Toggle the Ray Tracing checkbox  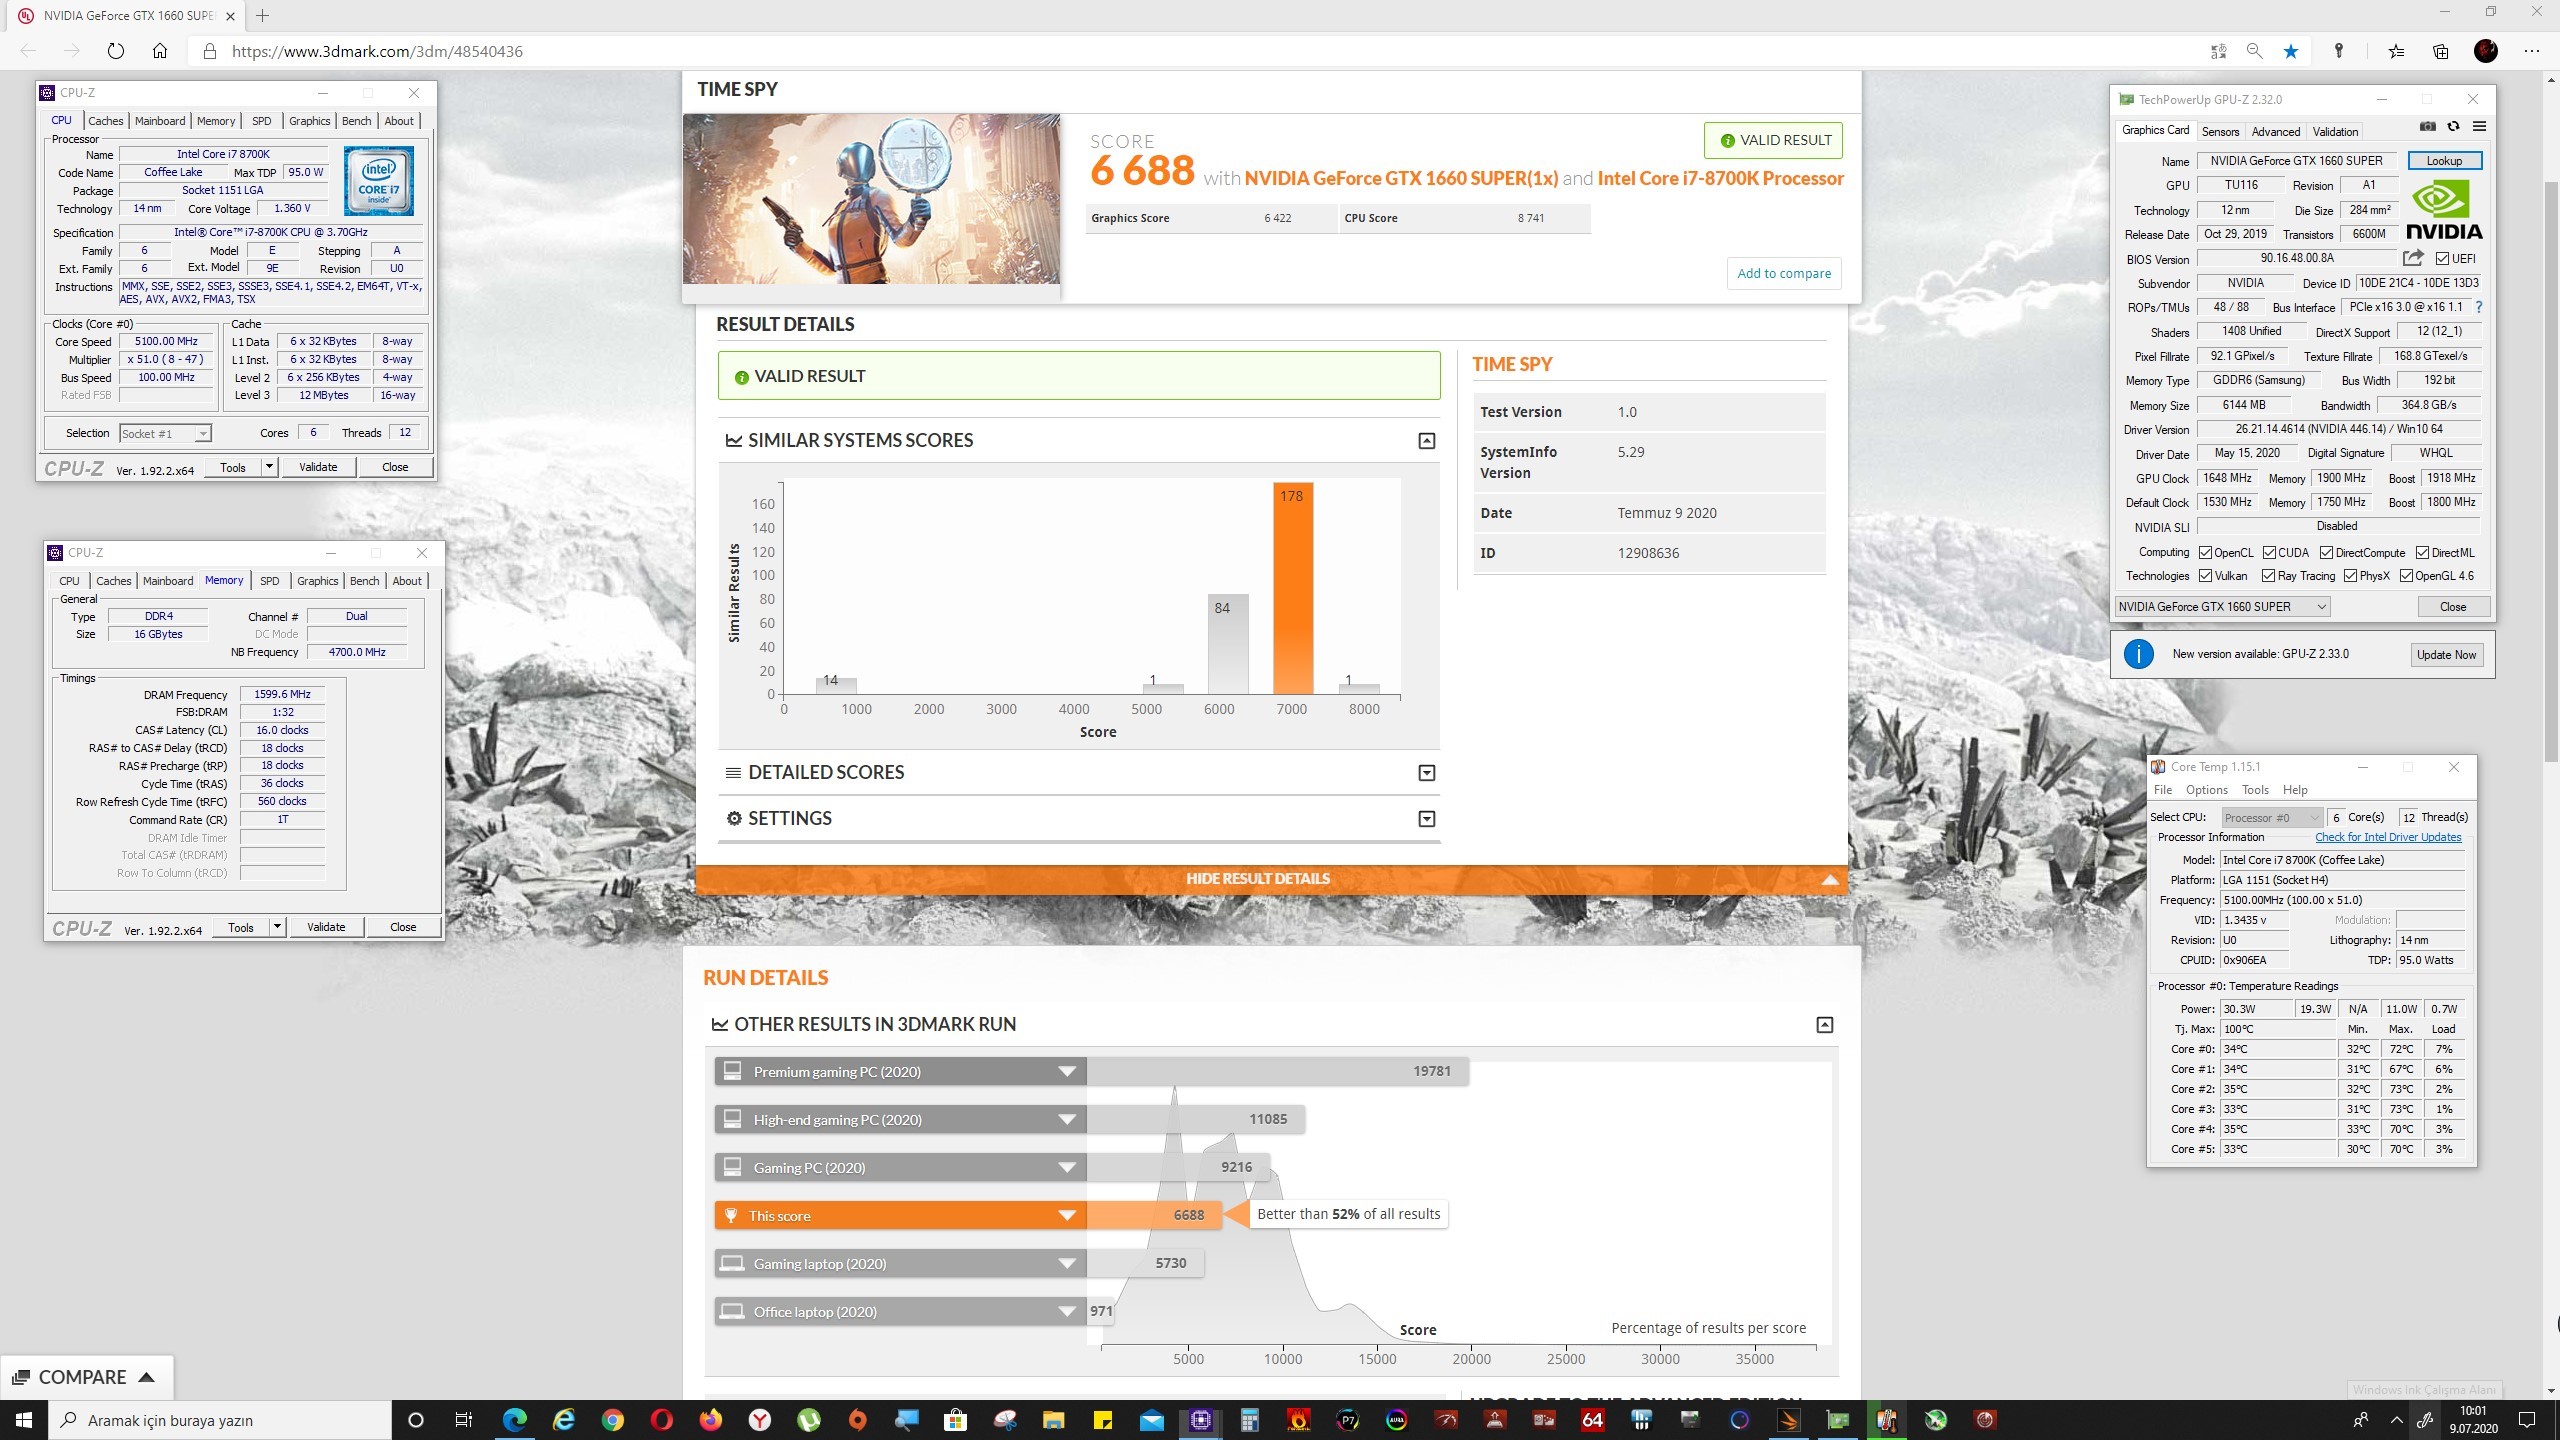(2268, 576)
